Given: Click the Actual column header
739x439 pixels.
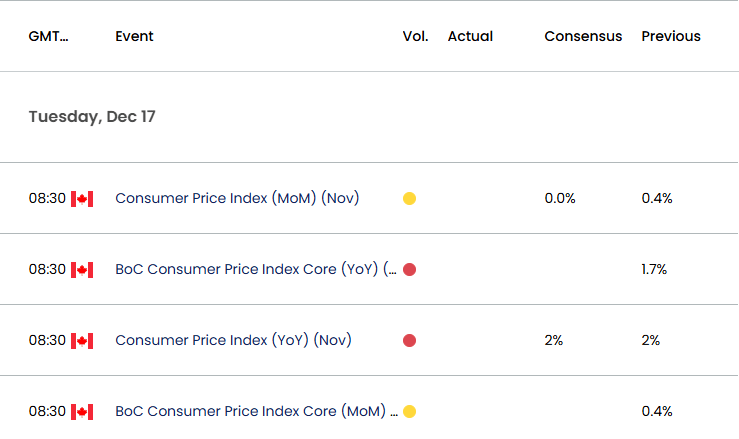Looking at the screenshot, I should point(470,36).
